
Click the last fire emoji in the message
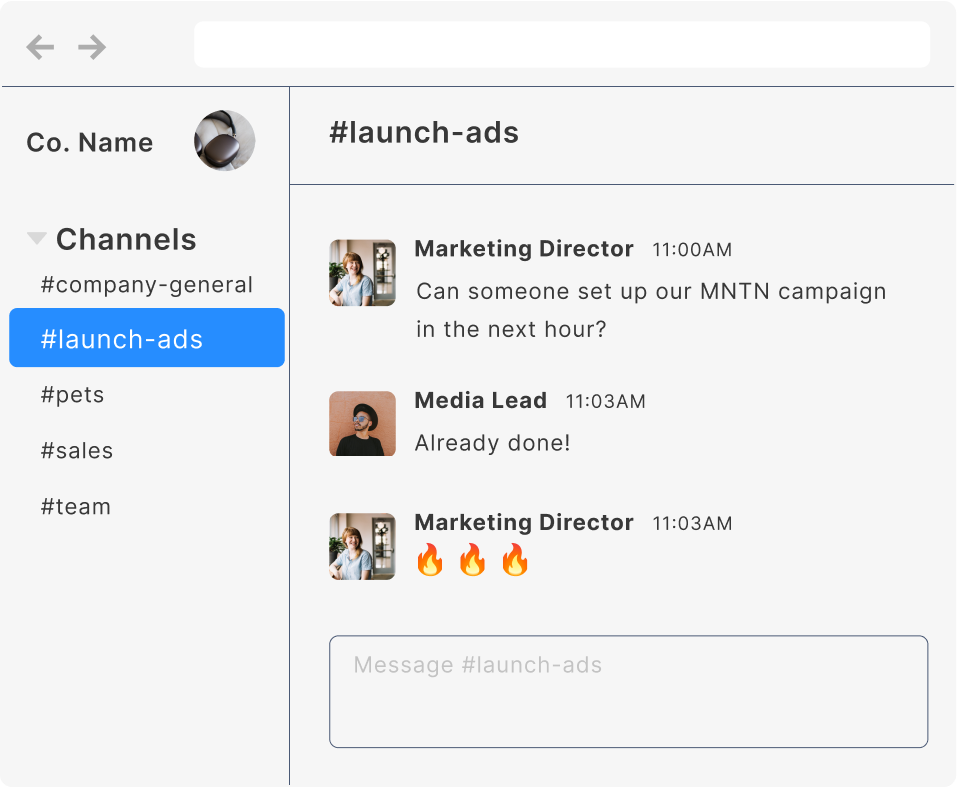tap(515, 560)
